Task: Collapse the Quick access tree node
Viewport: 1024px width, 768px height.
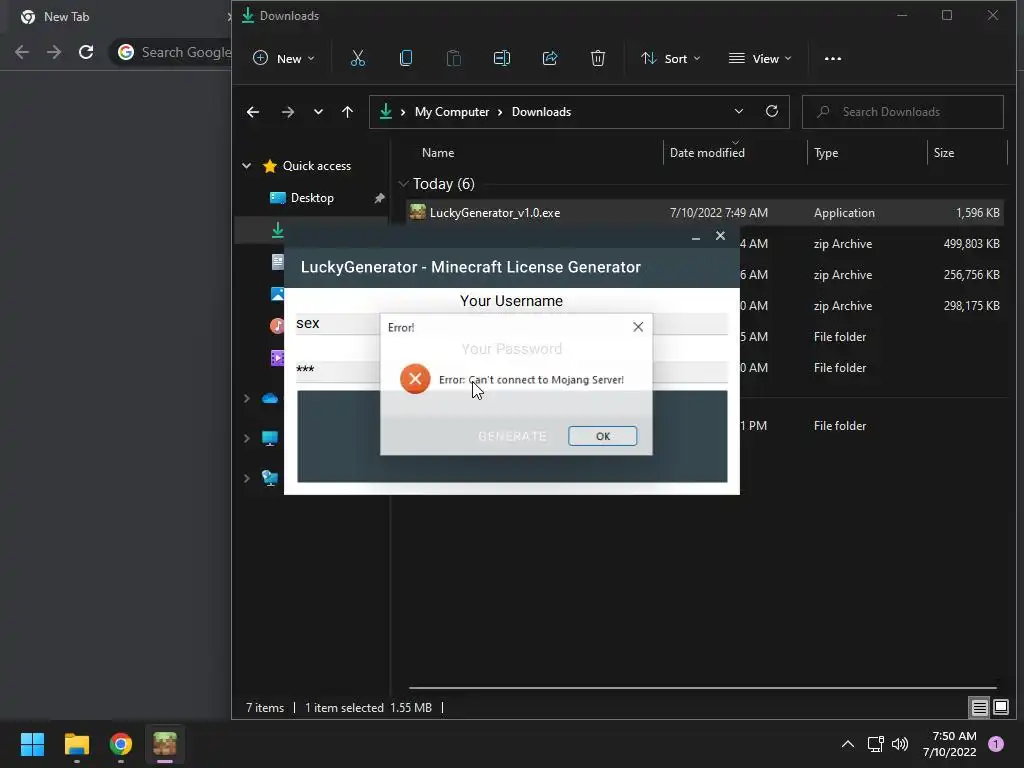Action: (x=247, y=166)
